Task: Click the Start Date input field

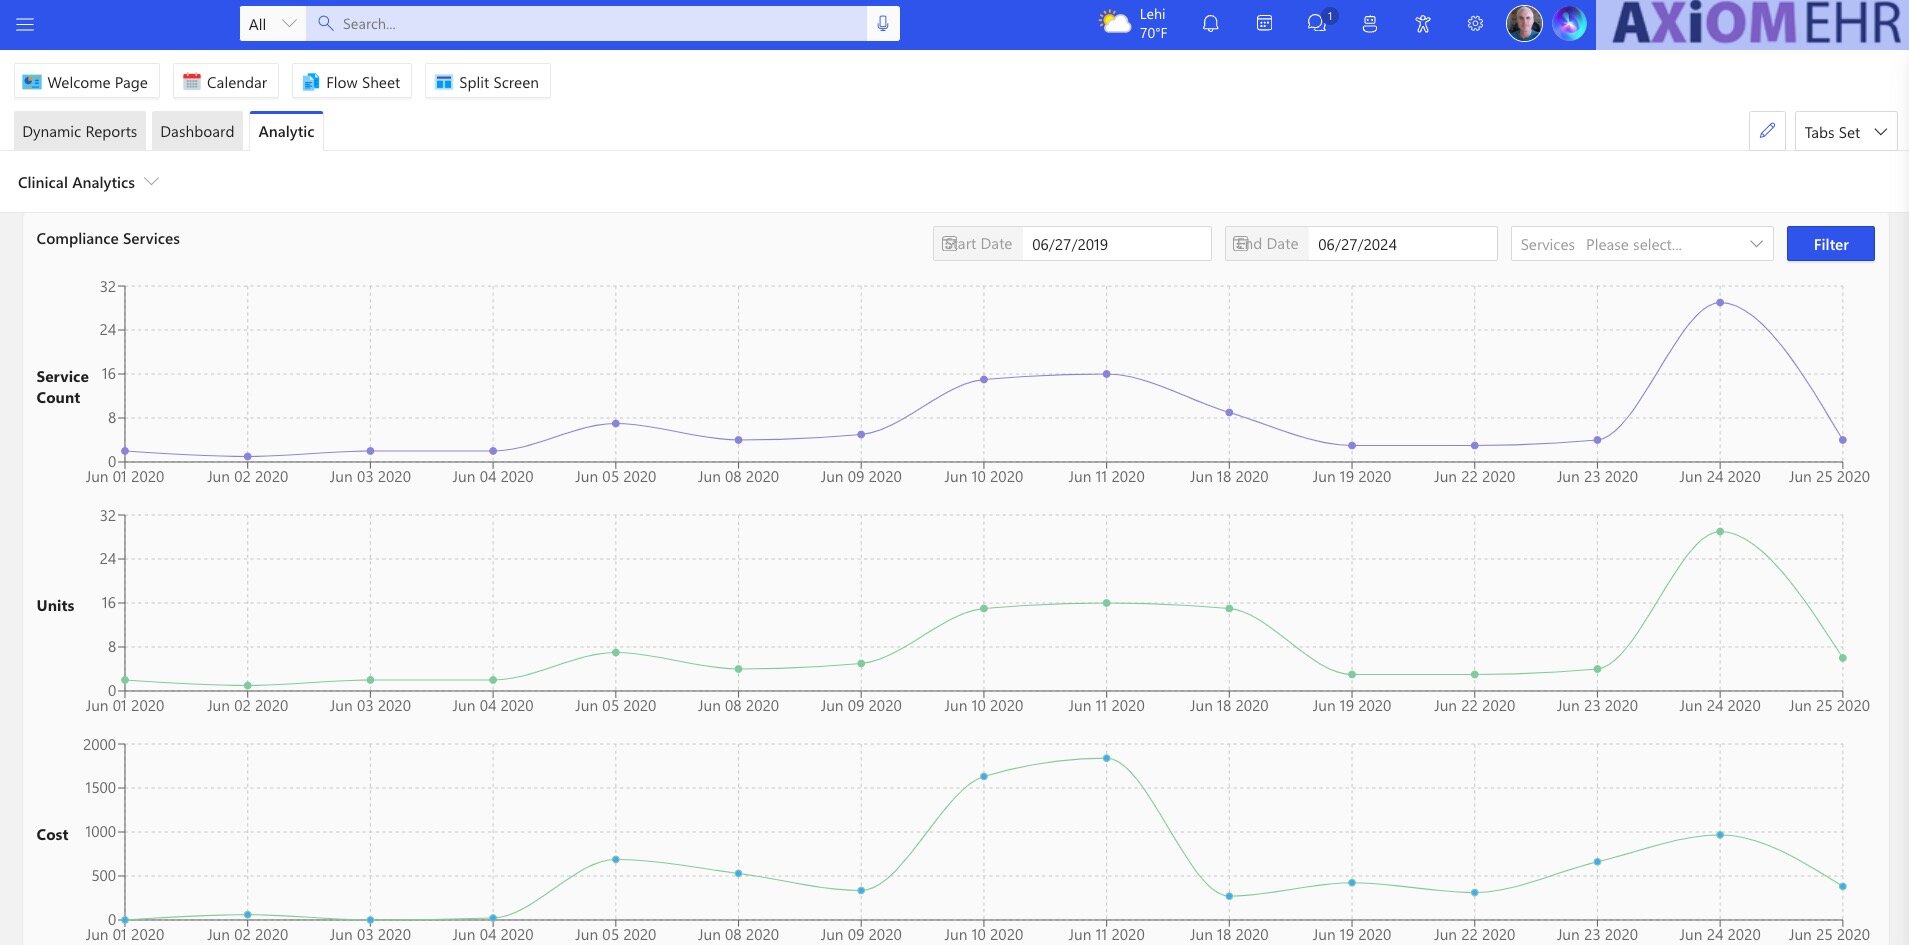Action: click(x=1115, y=244)
